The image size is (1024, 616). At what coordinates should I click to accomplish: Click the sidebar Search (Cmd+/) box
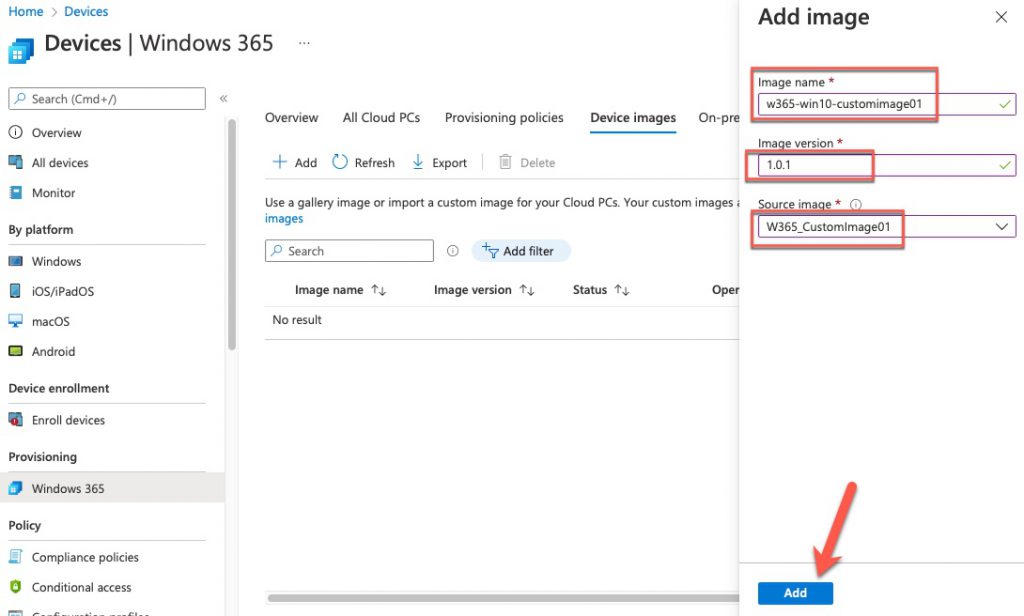click(107, 99)
